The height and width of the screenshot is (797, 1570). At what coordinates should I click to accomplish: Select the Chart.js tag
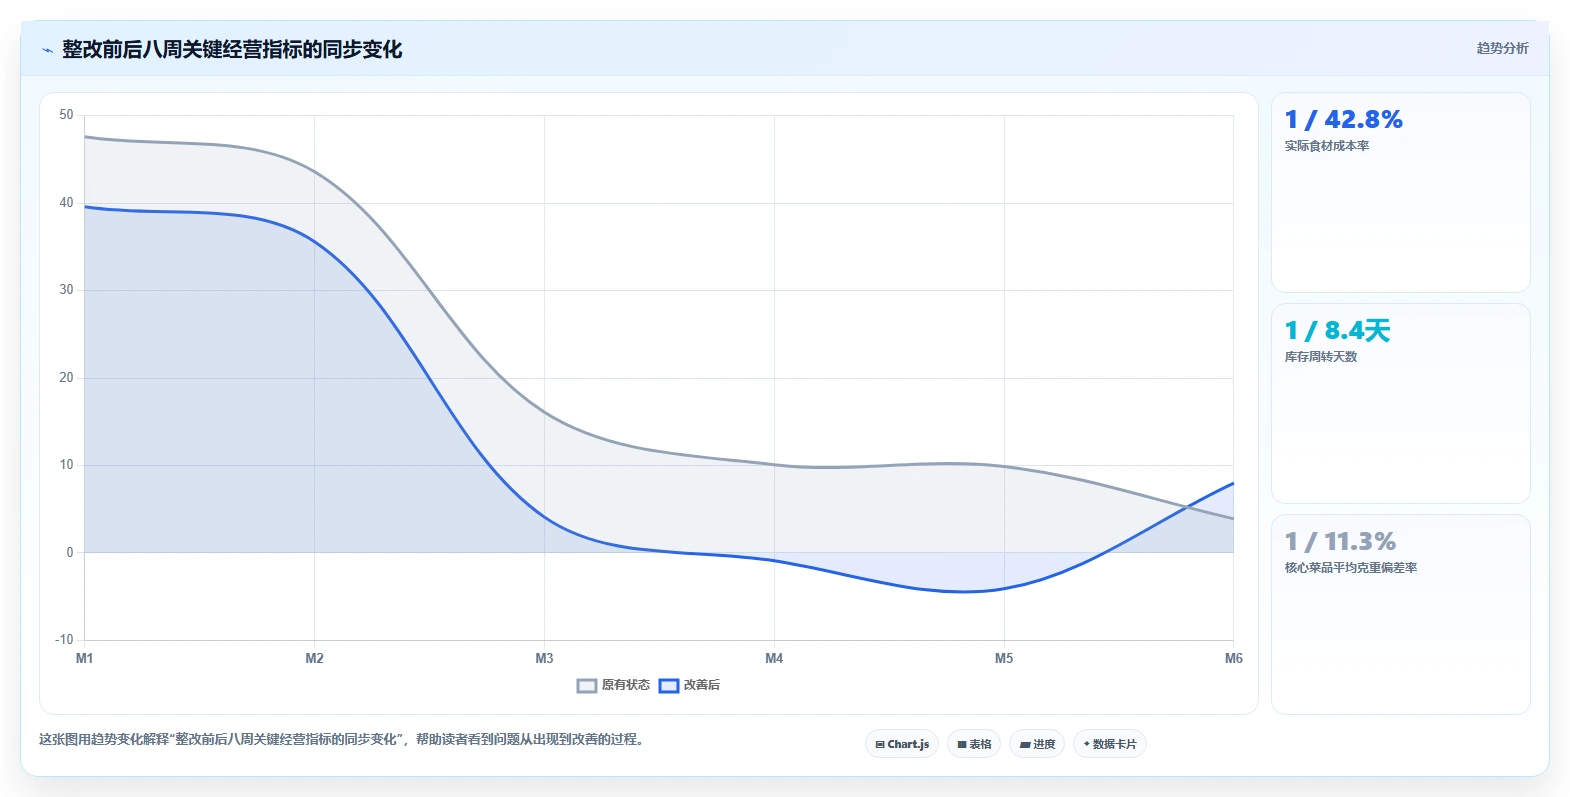(x=902, y=744)
